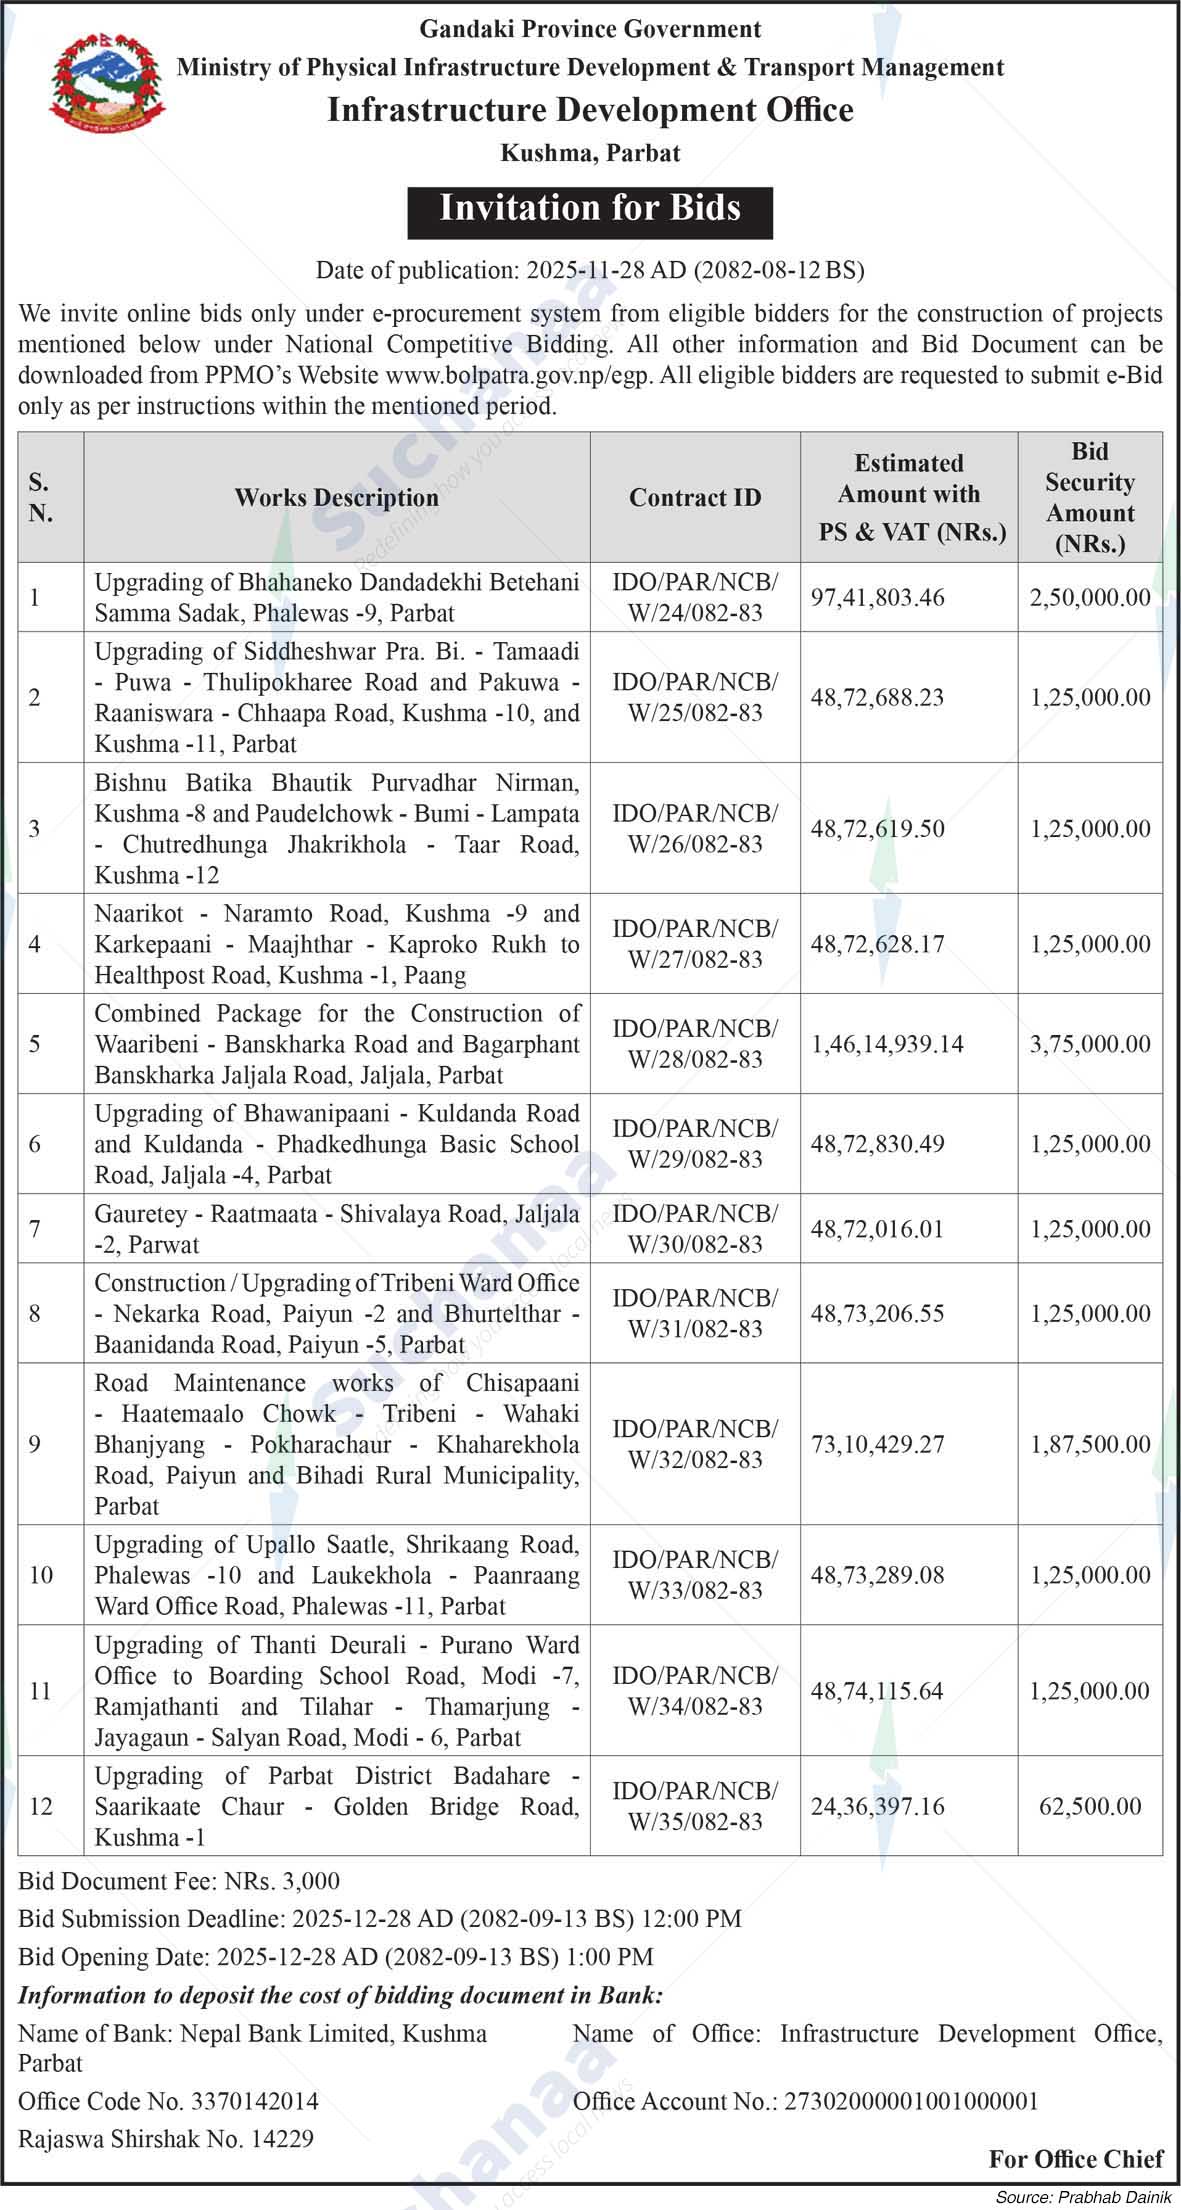Viewport: 1181px width, 2210px height.
Task: Select contract ID IDO/PAR/NCB/W/32/082-83
Action: click(x=694, y=1444)
